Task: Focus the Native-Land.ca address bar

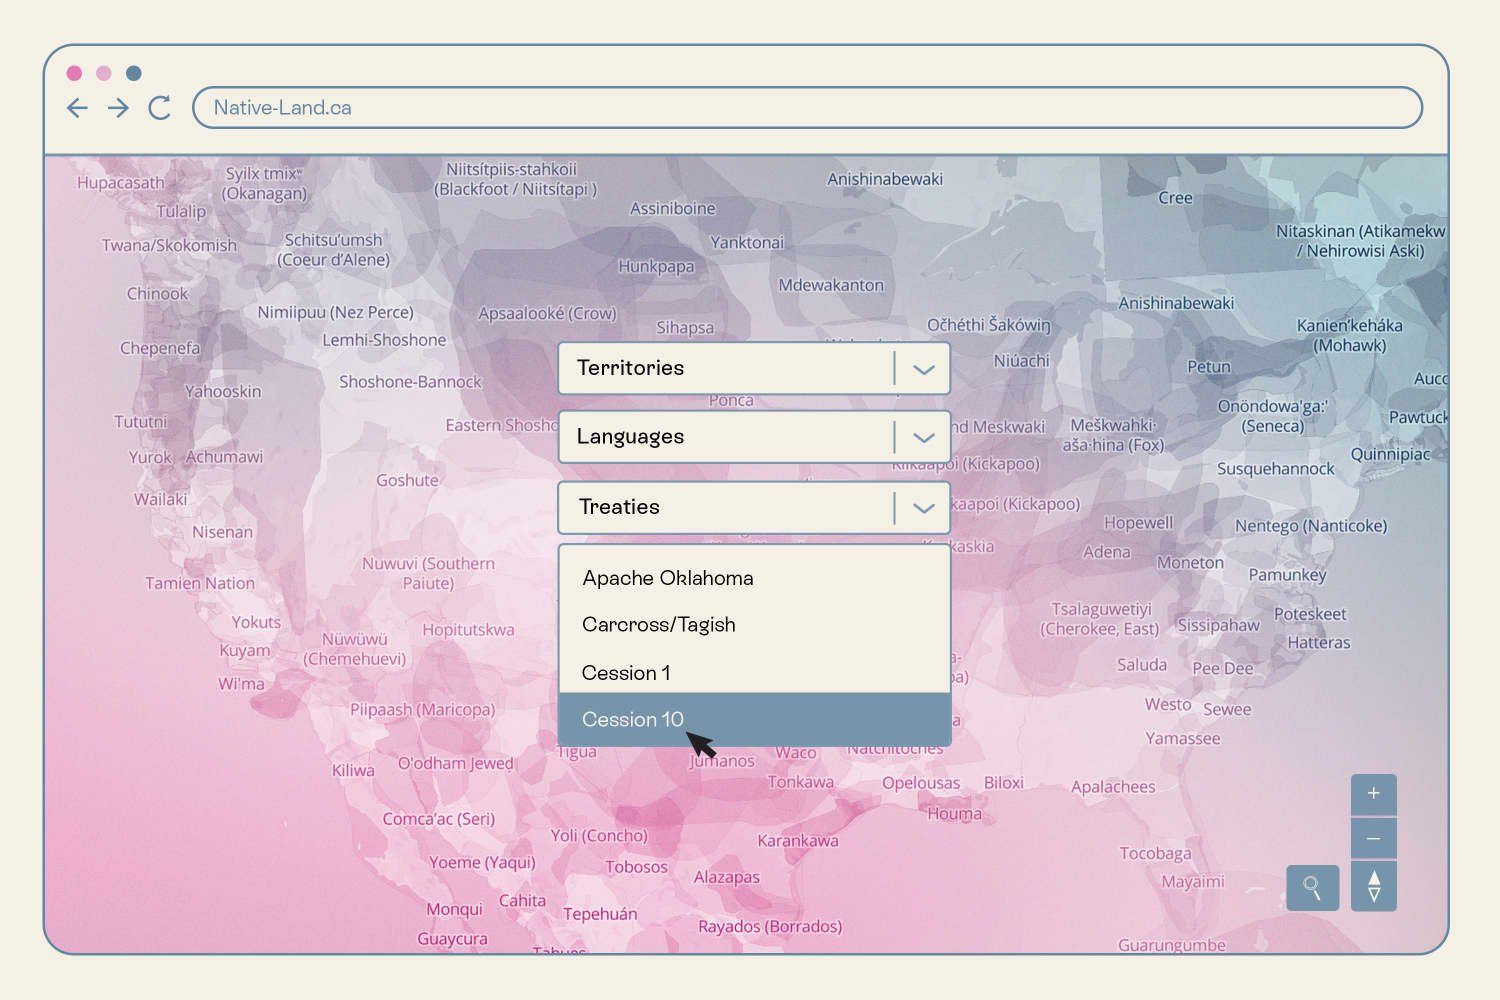Action: tap(806, 108)
